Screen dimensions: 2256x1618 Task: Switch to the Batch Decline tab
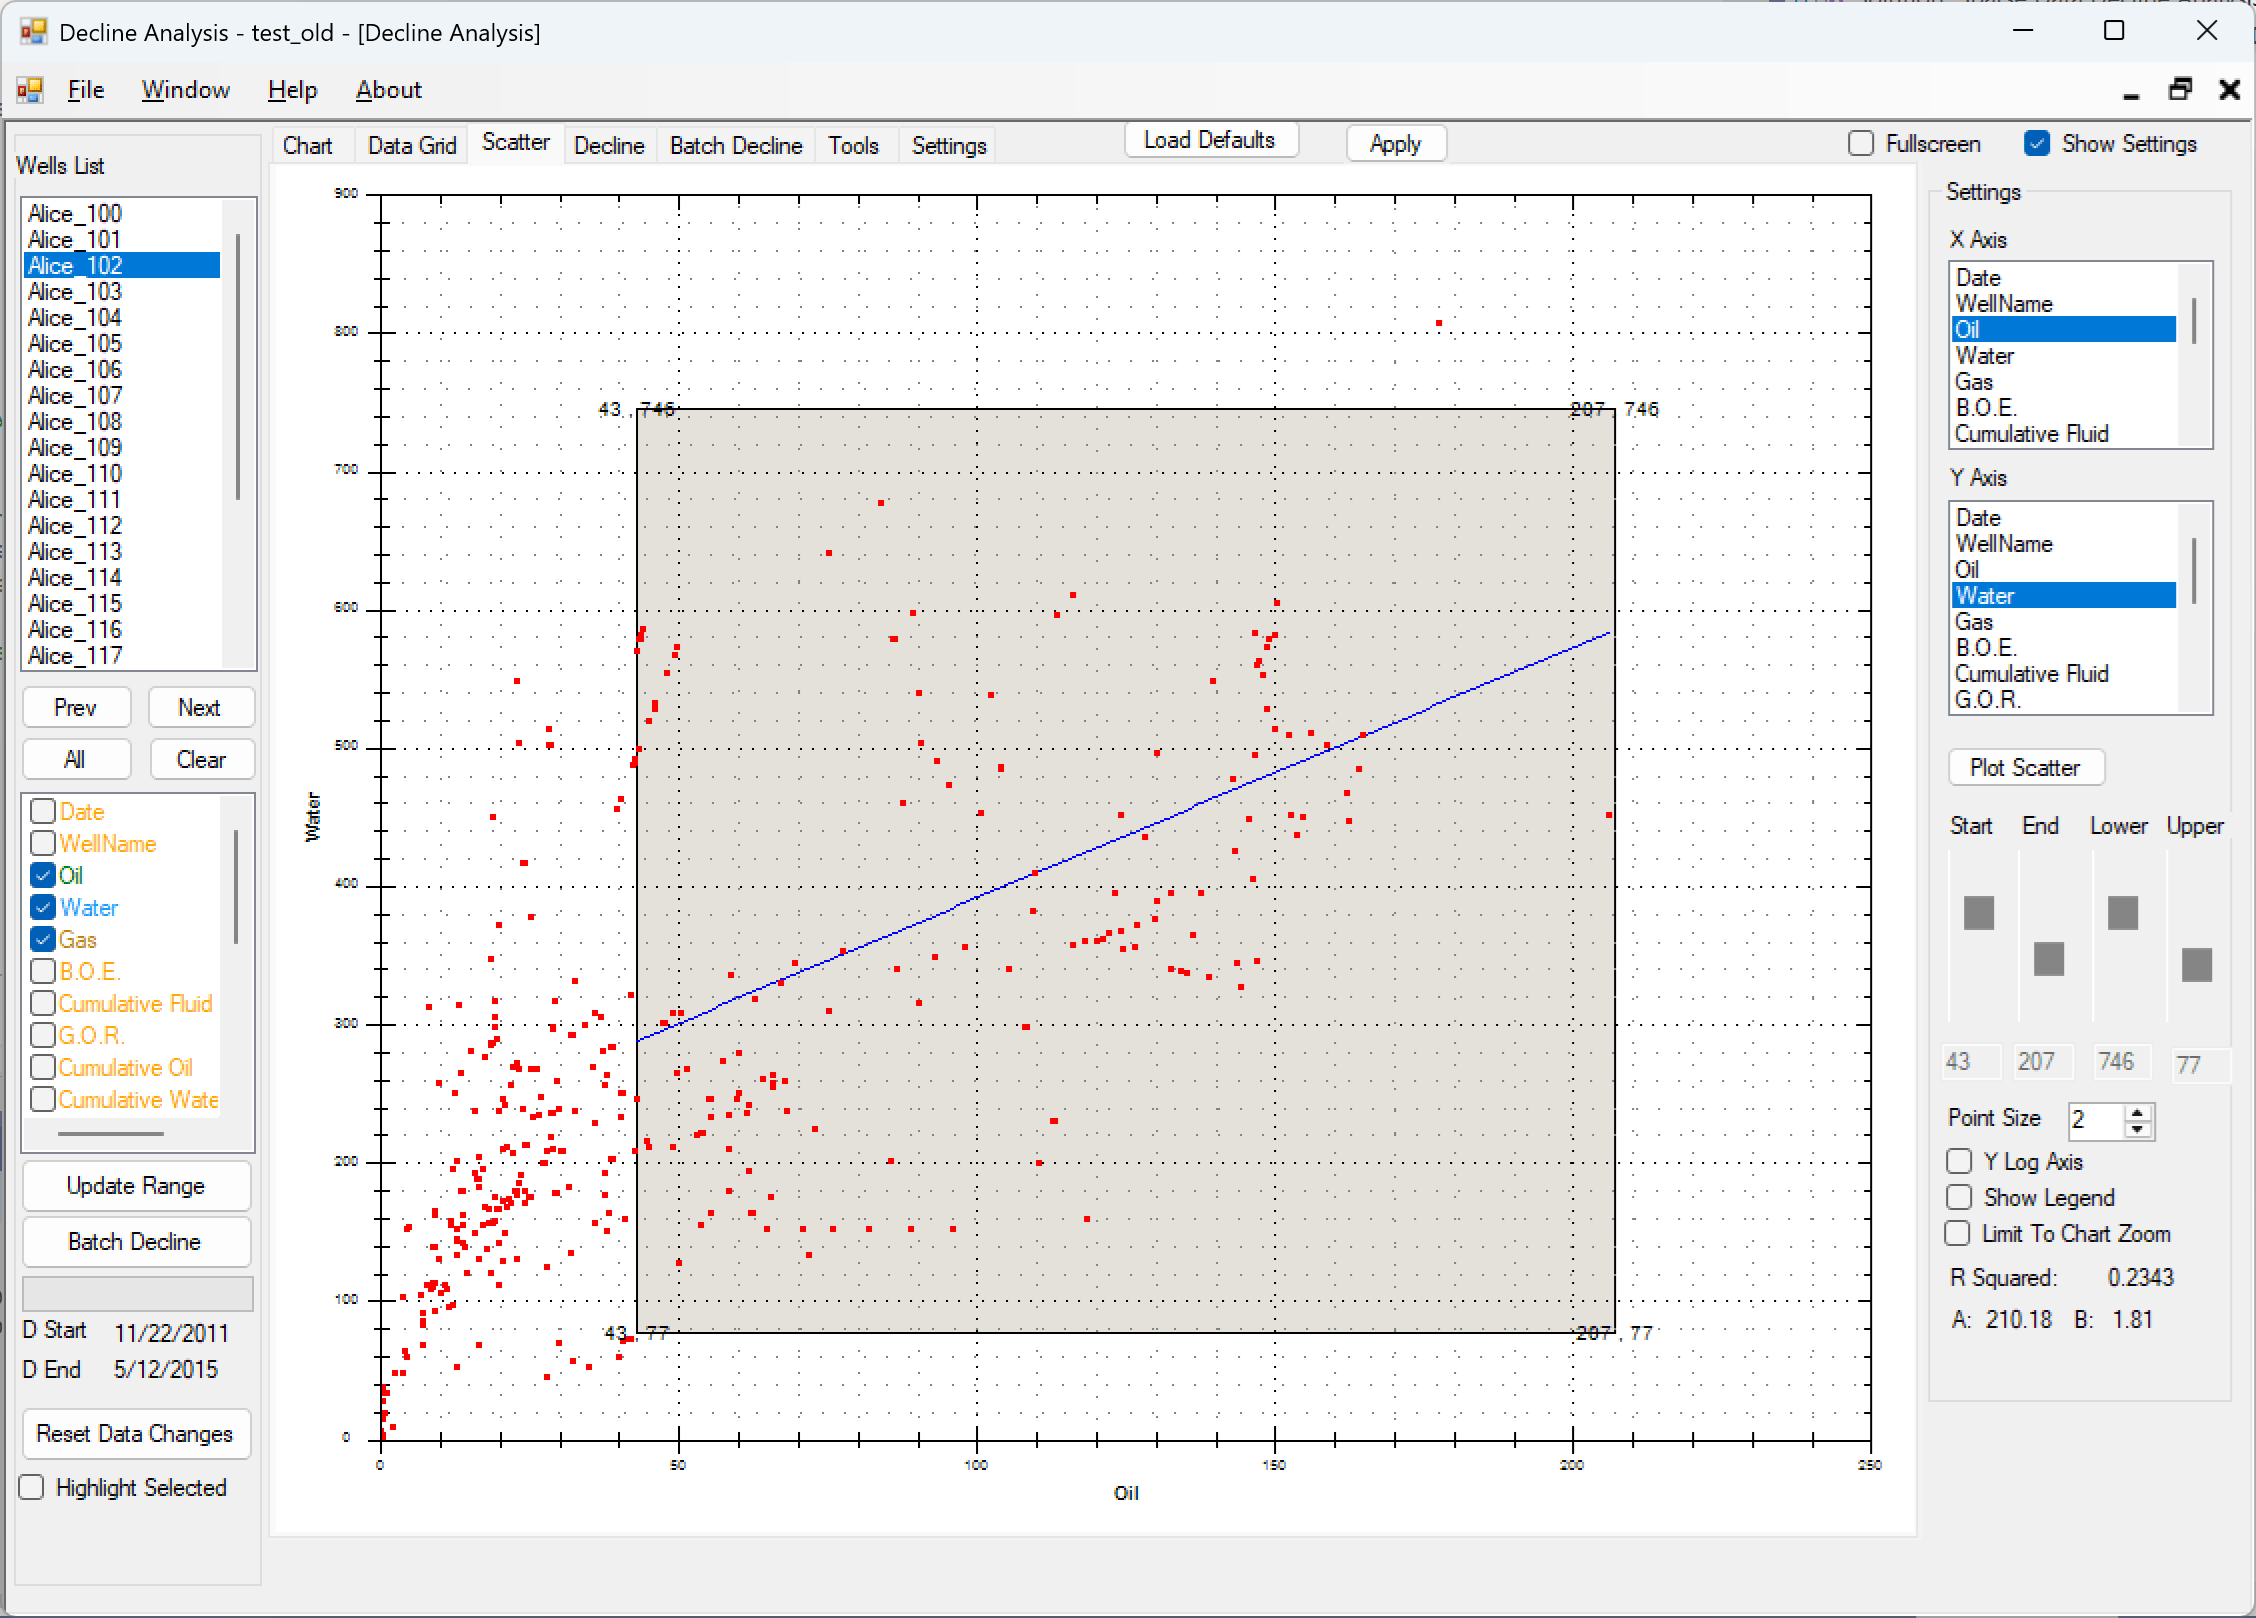coord(736,146)
